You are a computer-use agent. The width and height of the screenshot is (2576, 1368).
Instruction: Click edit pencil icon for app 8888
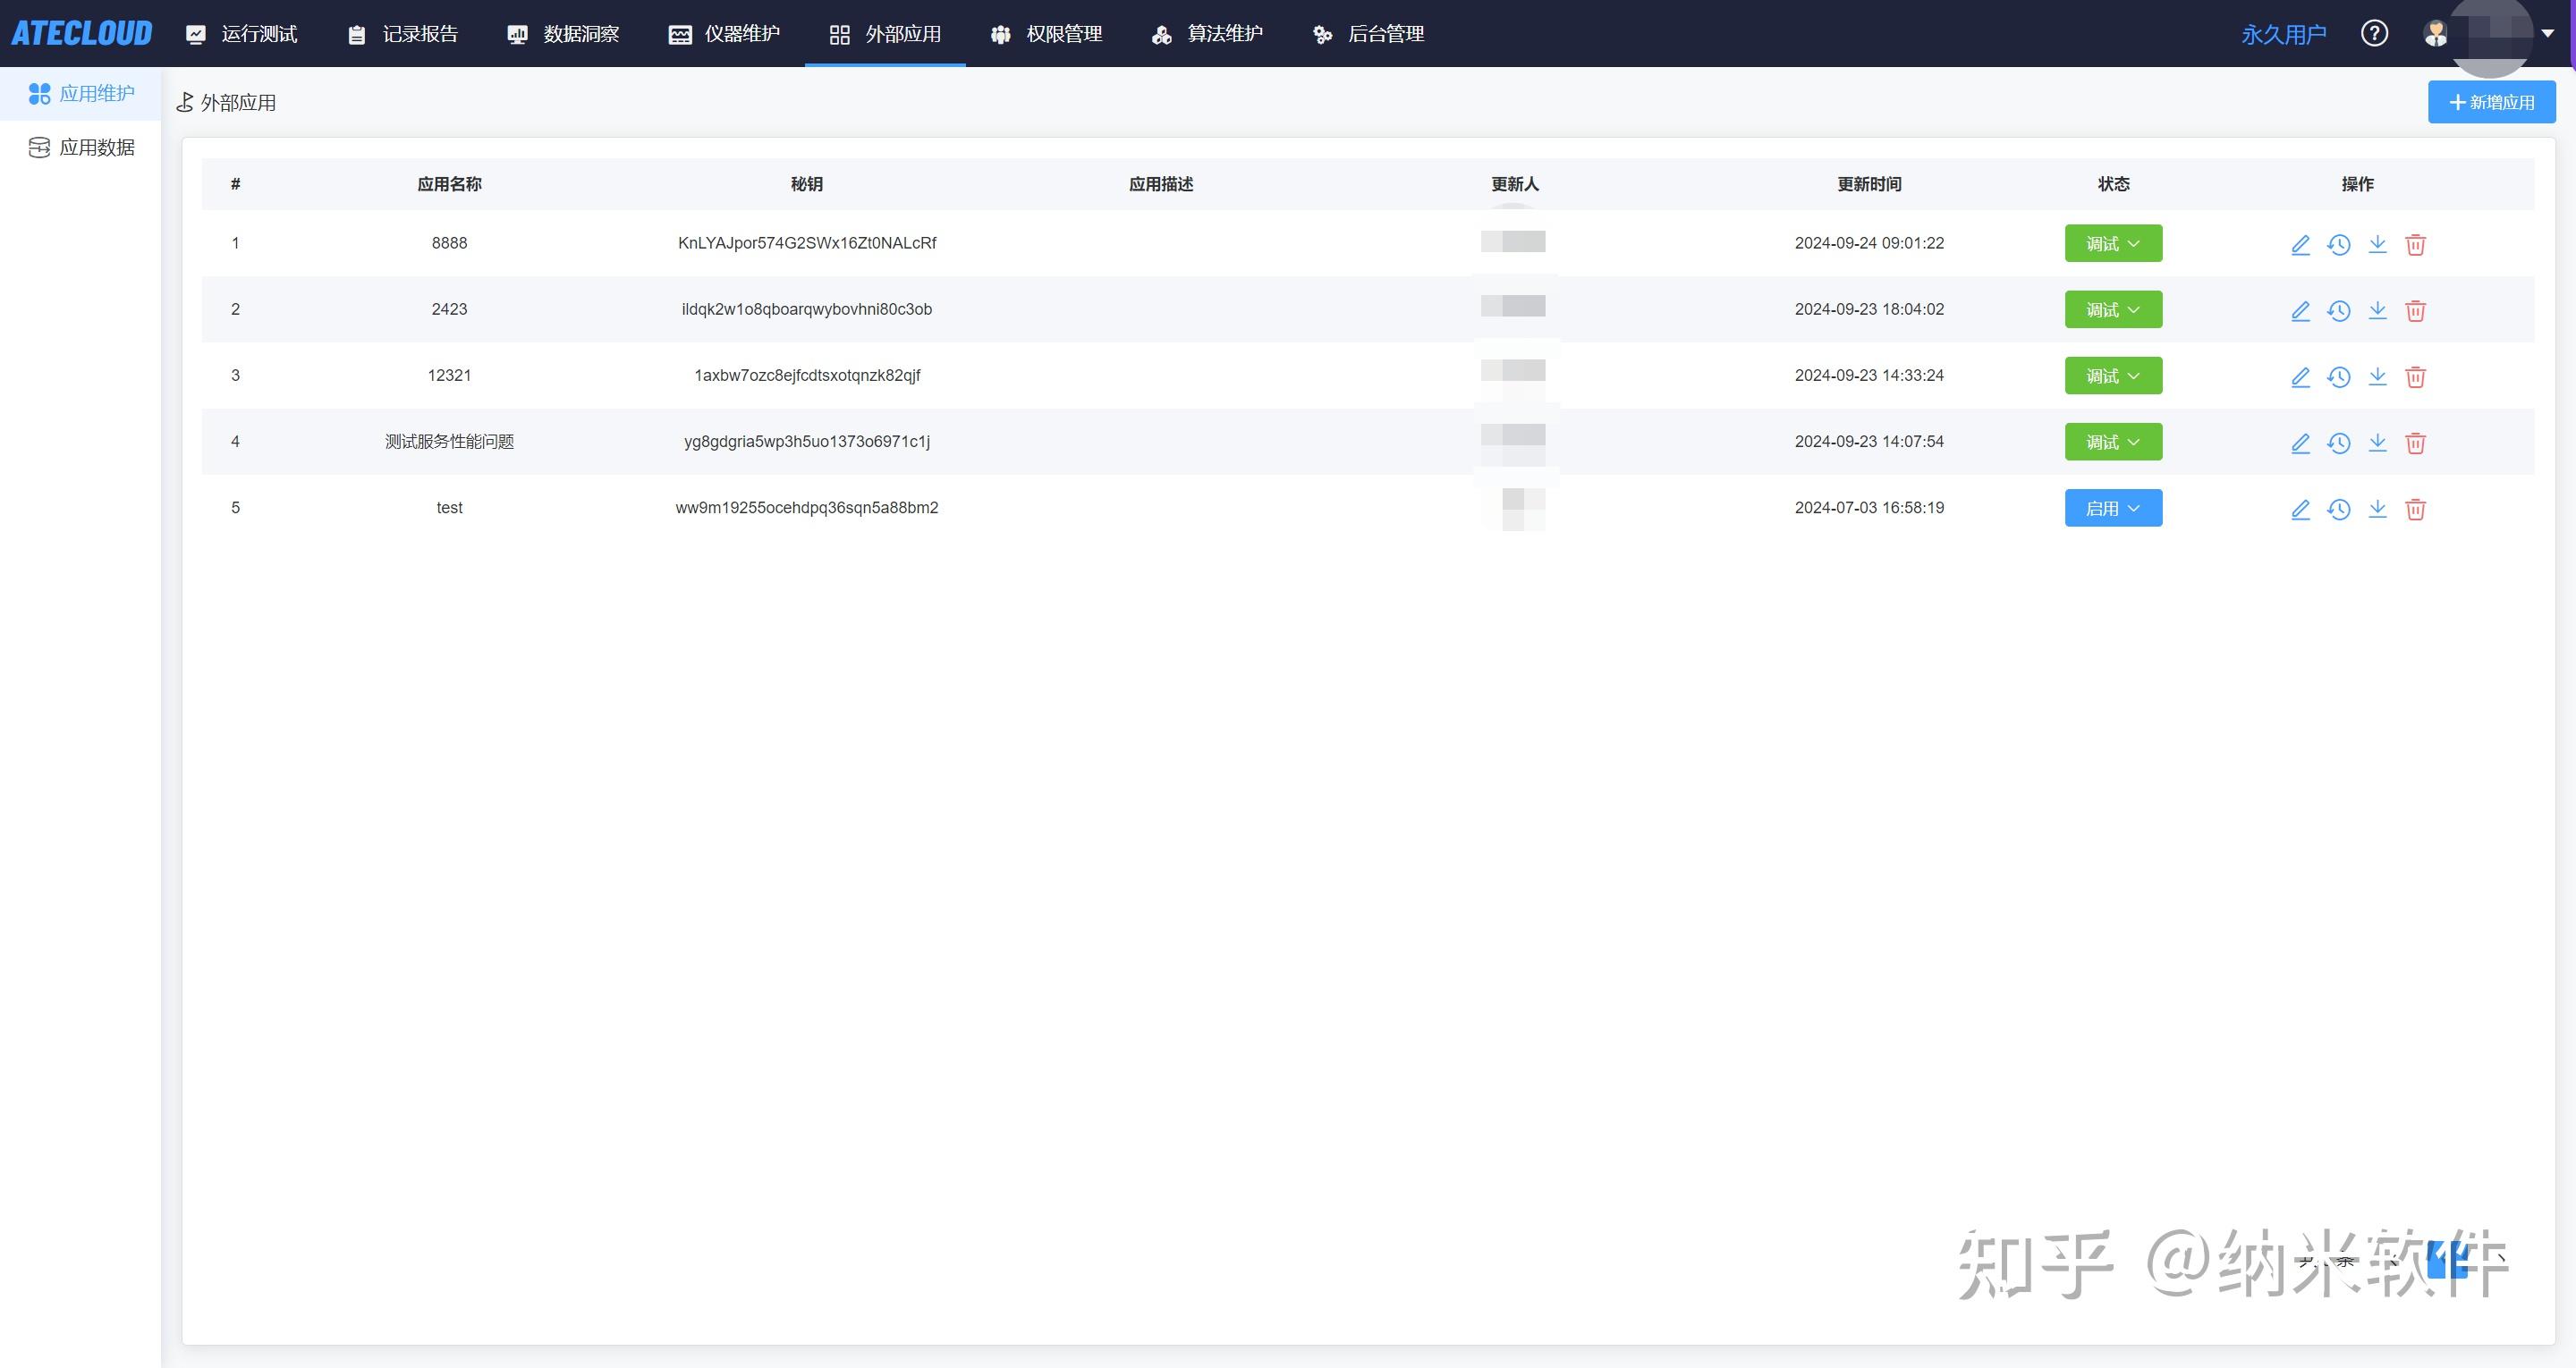[2300, 244]
